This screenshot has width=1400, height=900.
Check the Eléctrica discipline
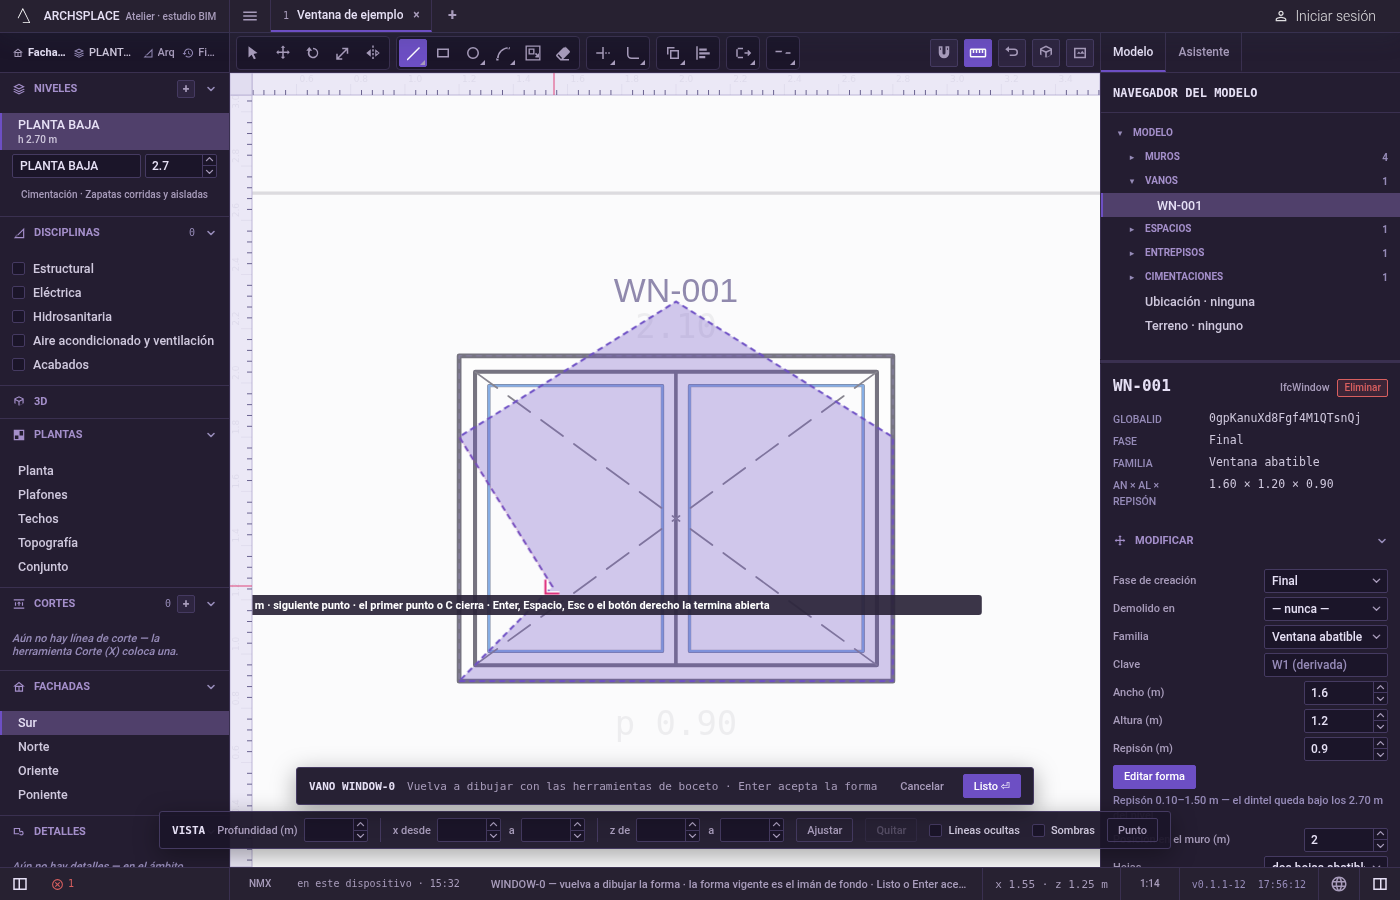coord(18,293)
